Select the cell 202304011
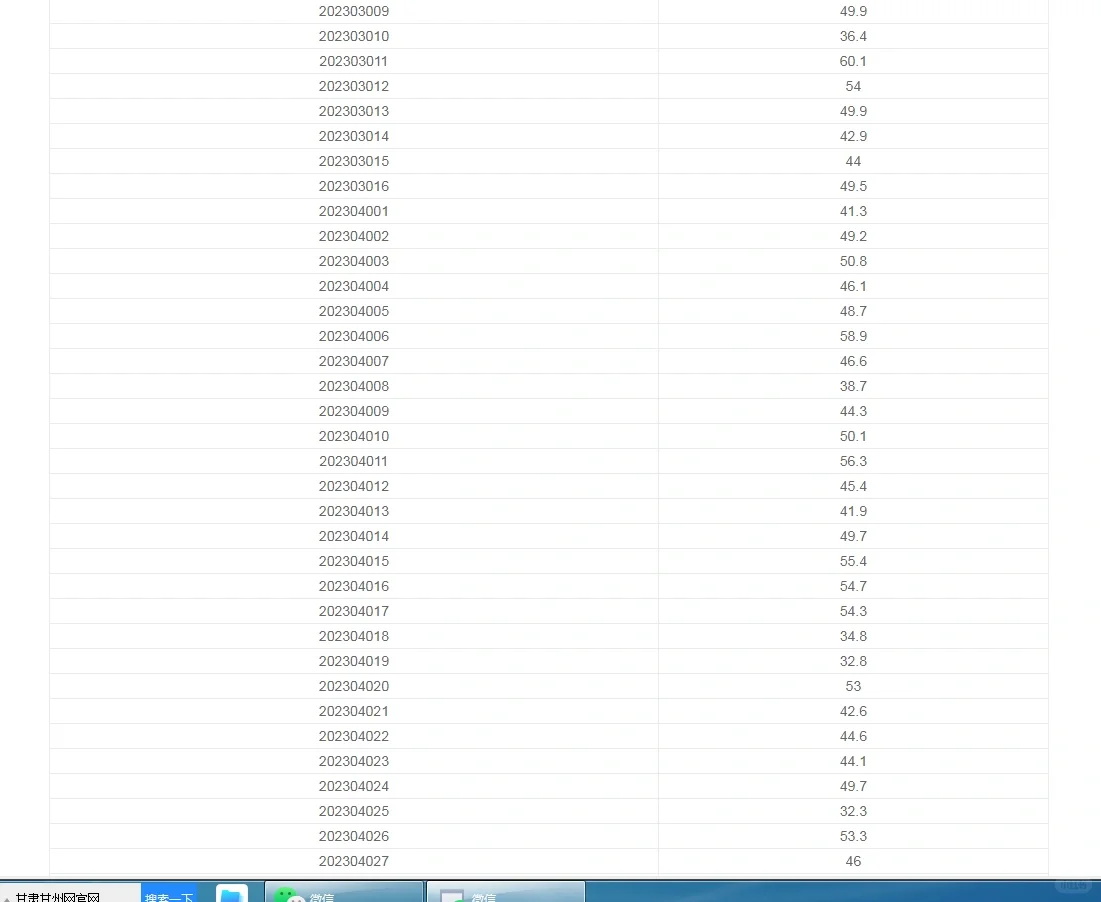 354,461
